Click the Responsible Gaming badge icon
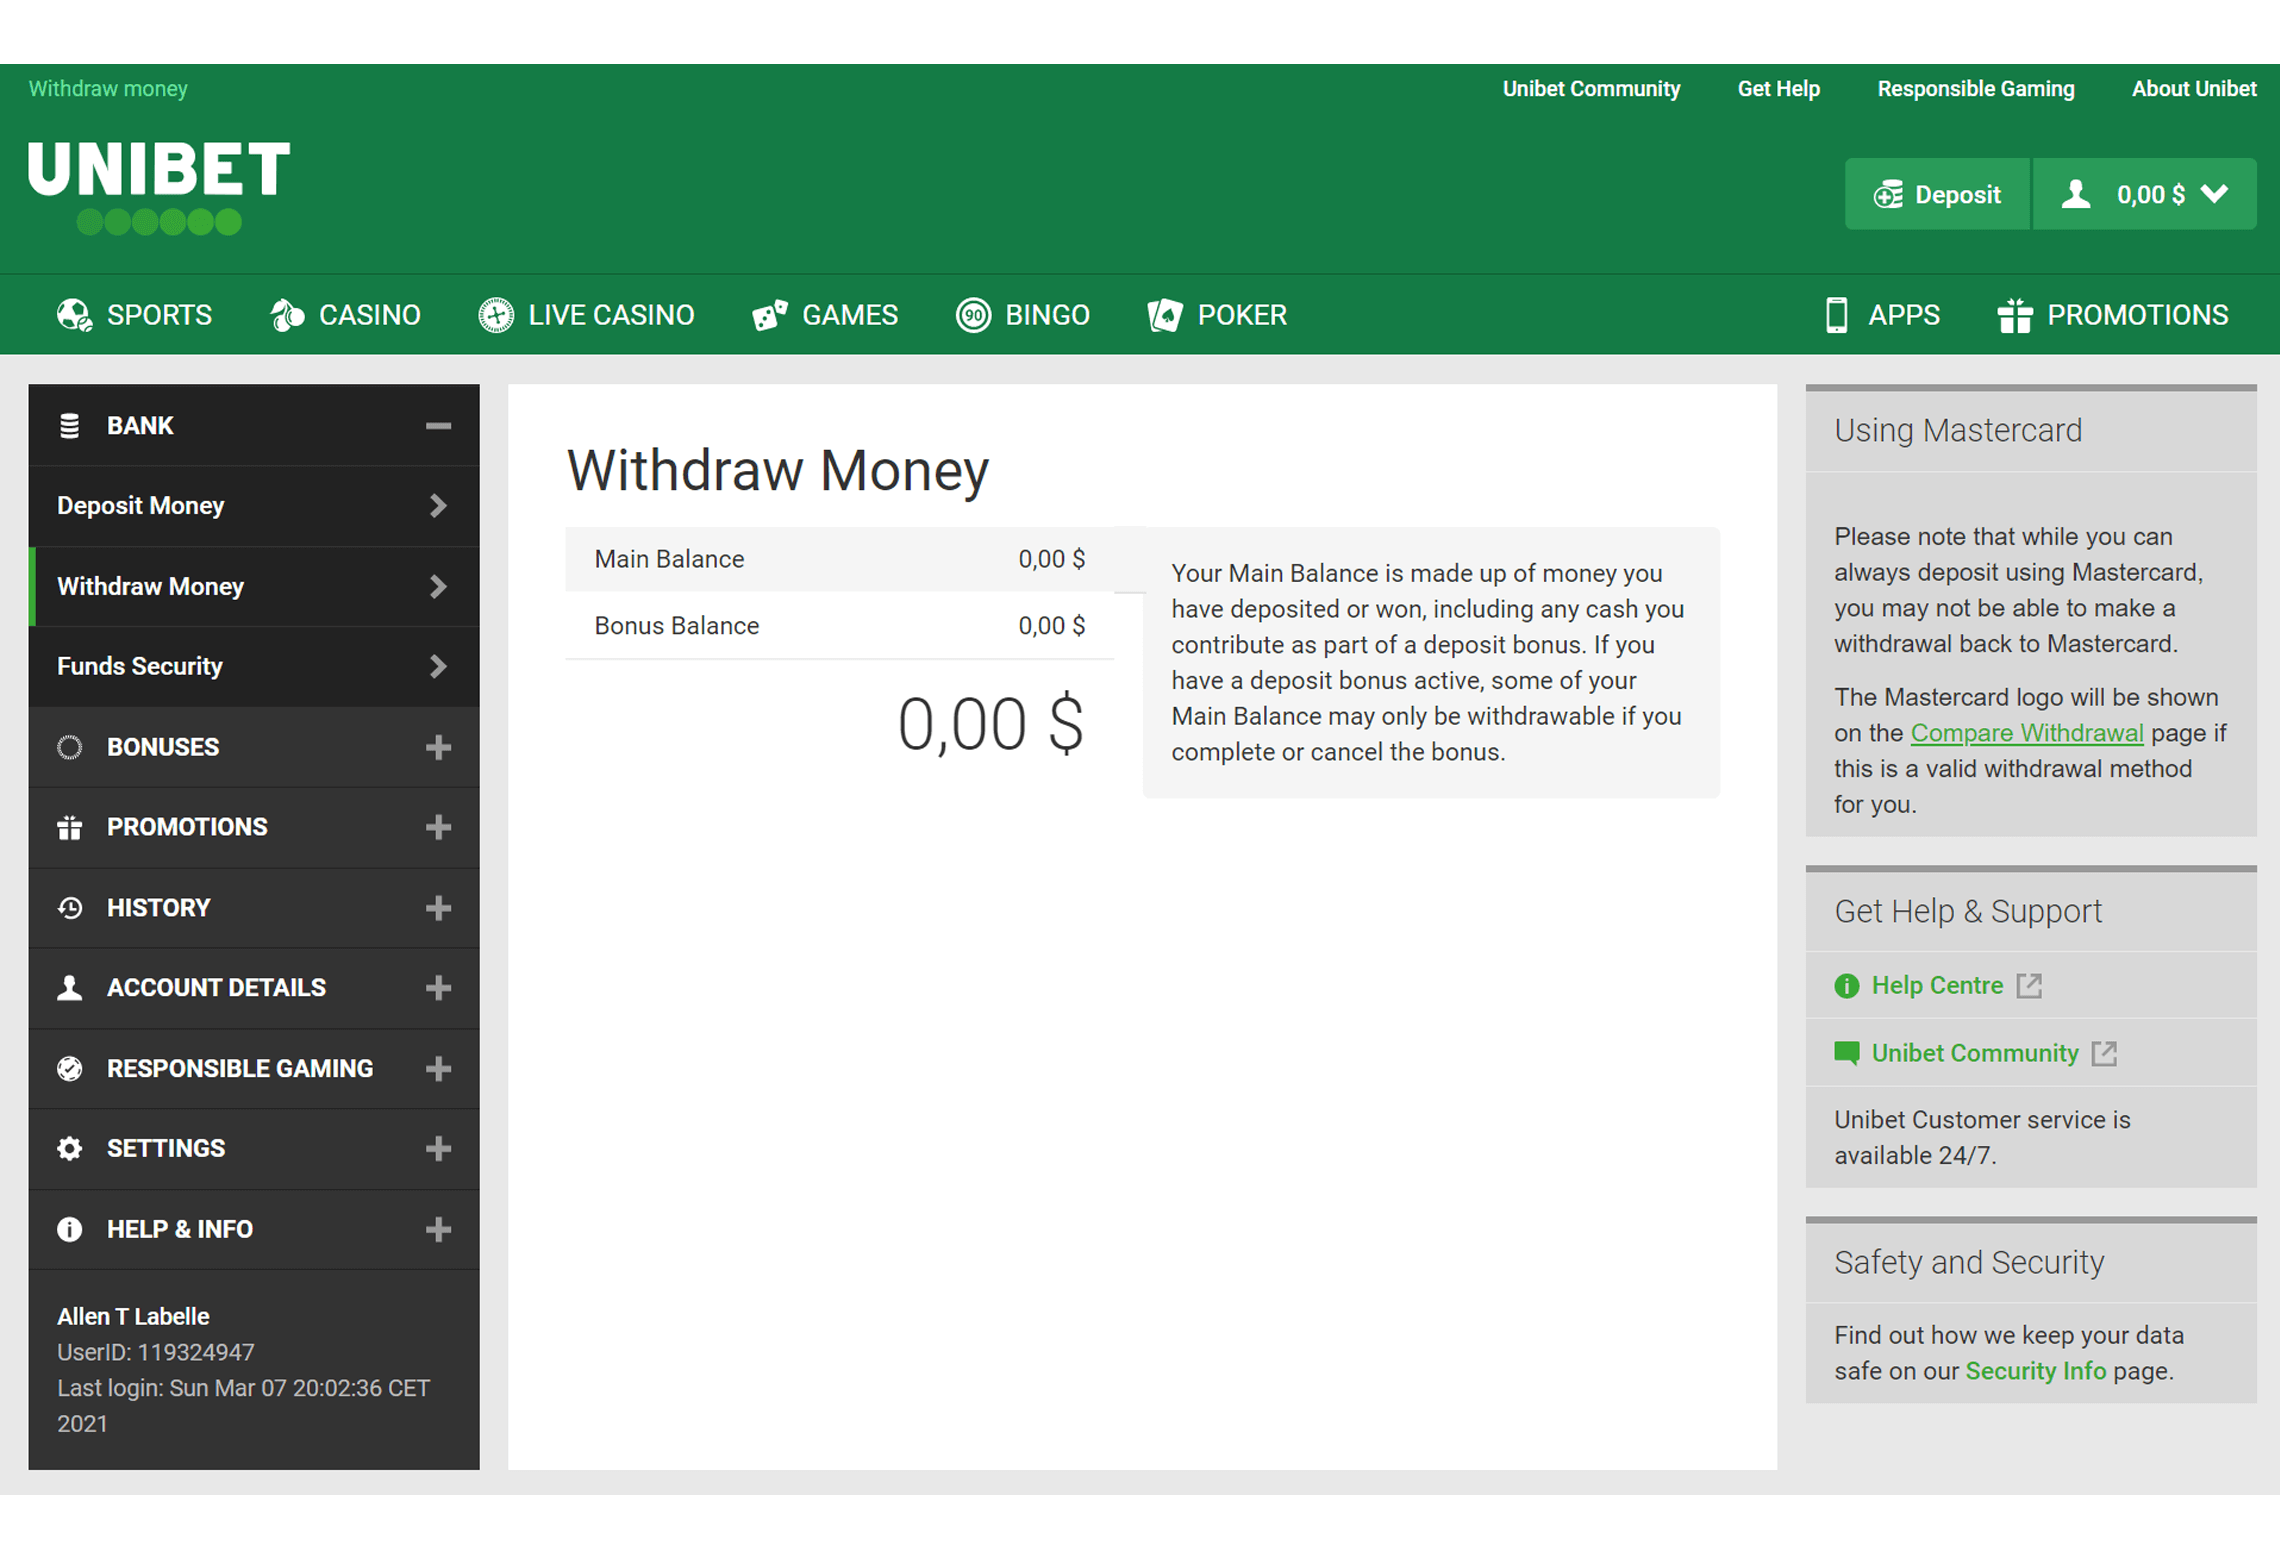The width and height of the screenshot is (2280, 1560). 69,1068
